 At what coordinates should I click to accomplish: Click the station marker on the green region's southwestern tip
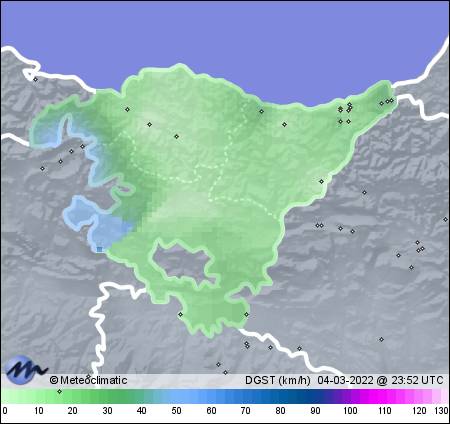point(180,314)
